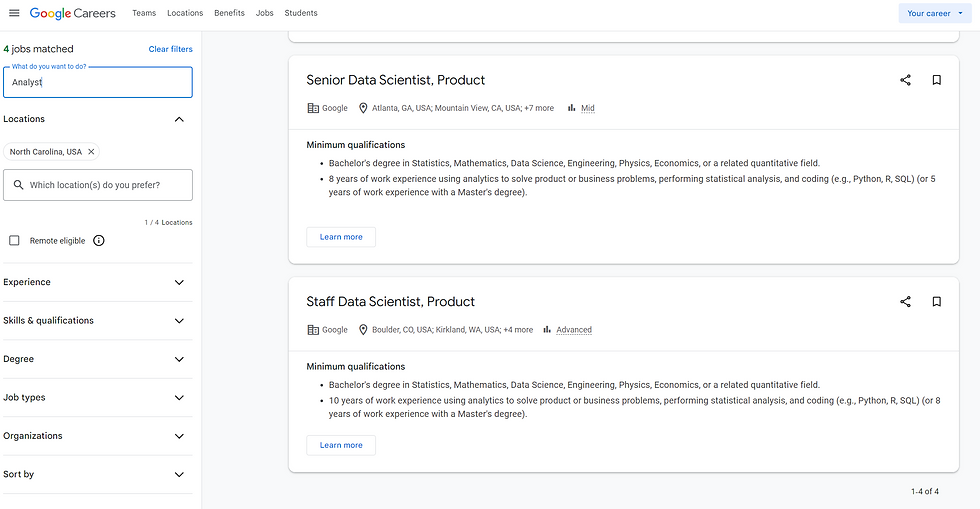This screenshot has width=980, height=509.
Task: Click Learn more for Senior Data Scientist
Action: click(341, 237)
